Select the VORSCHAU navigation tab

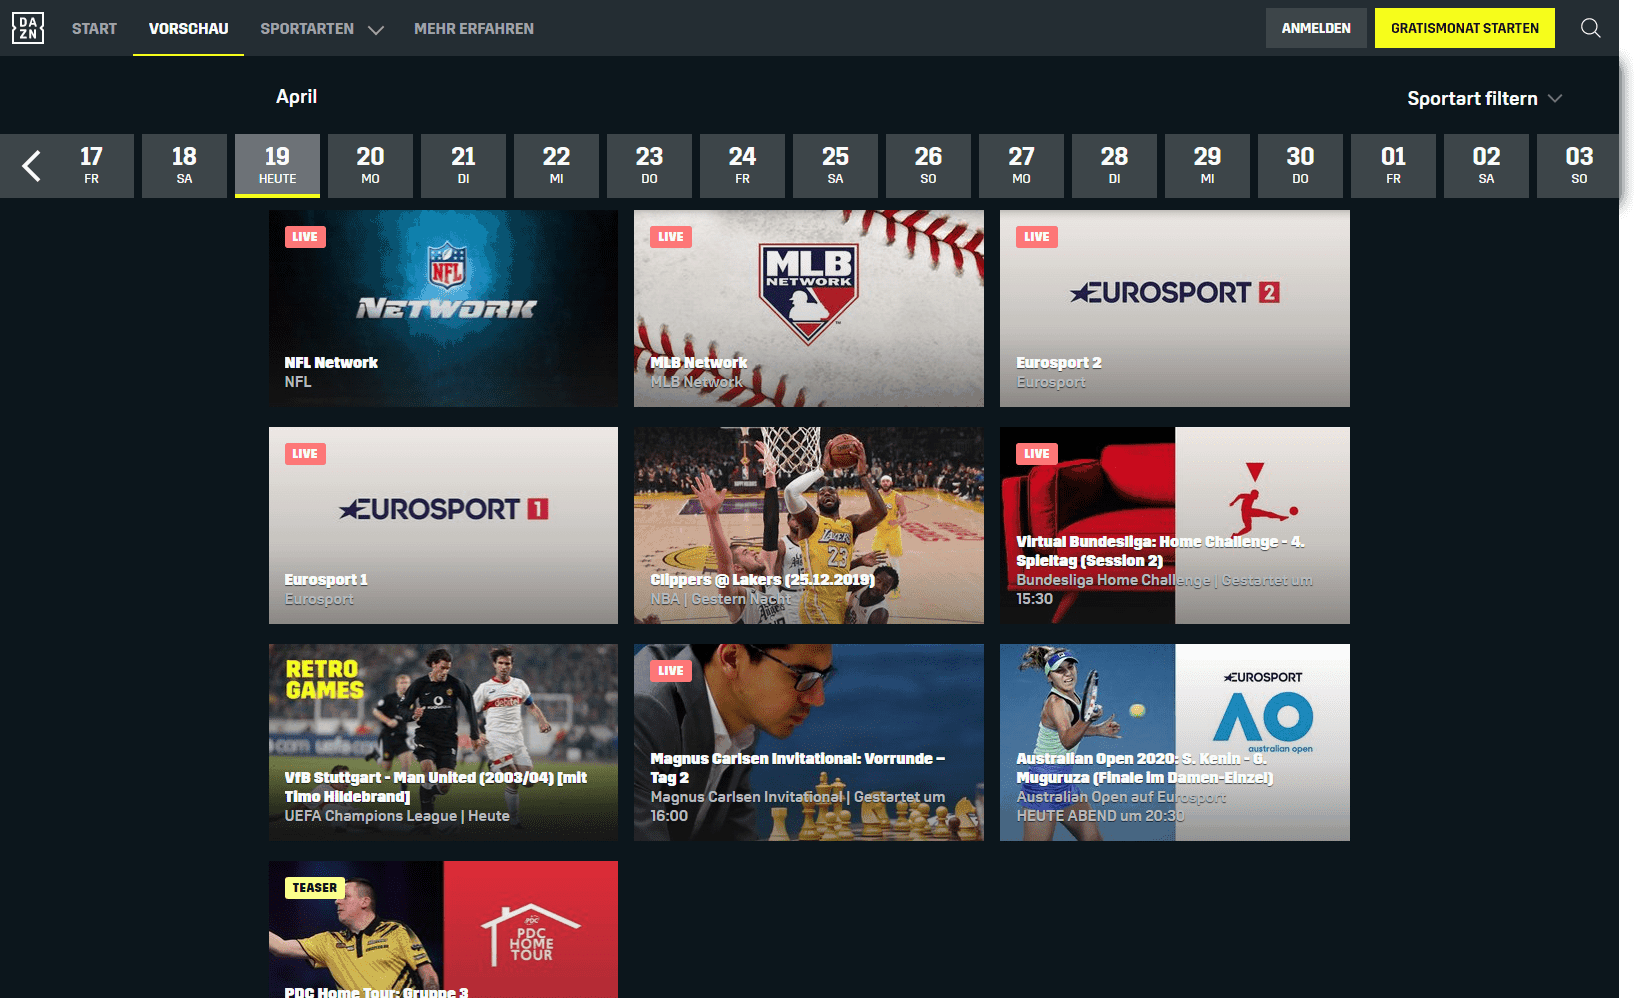click(x=188, y=28)
